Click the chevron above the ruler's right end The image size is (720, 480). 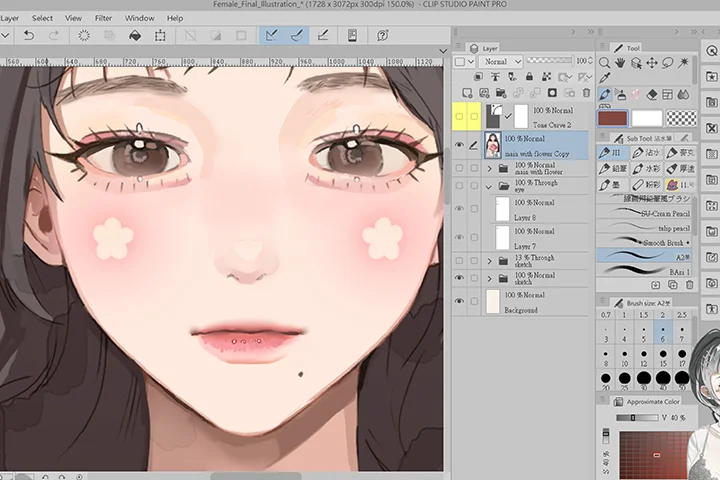(443, 51)
